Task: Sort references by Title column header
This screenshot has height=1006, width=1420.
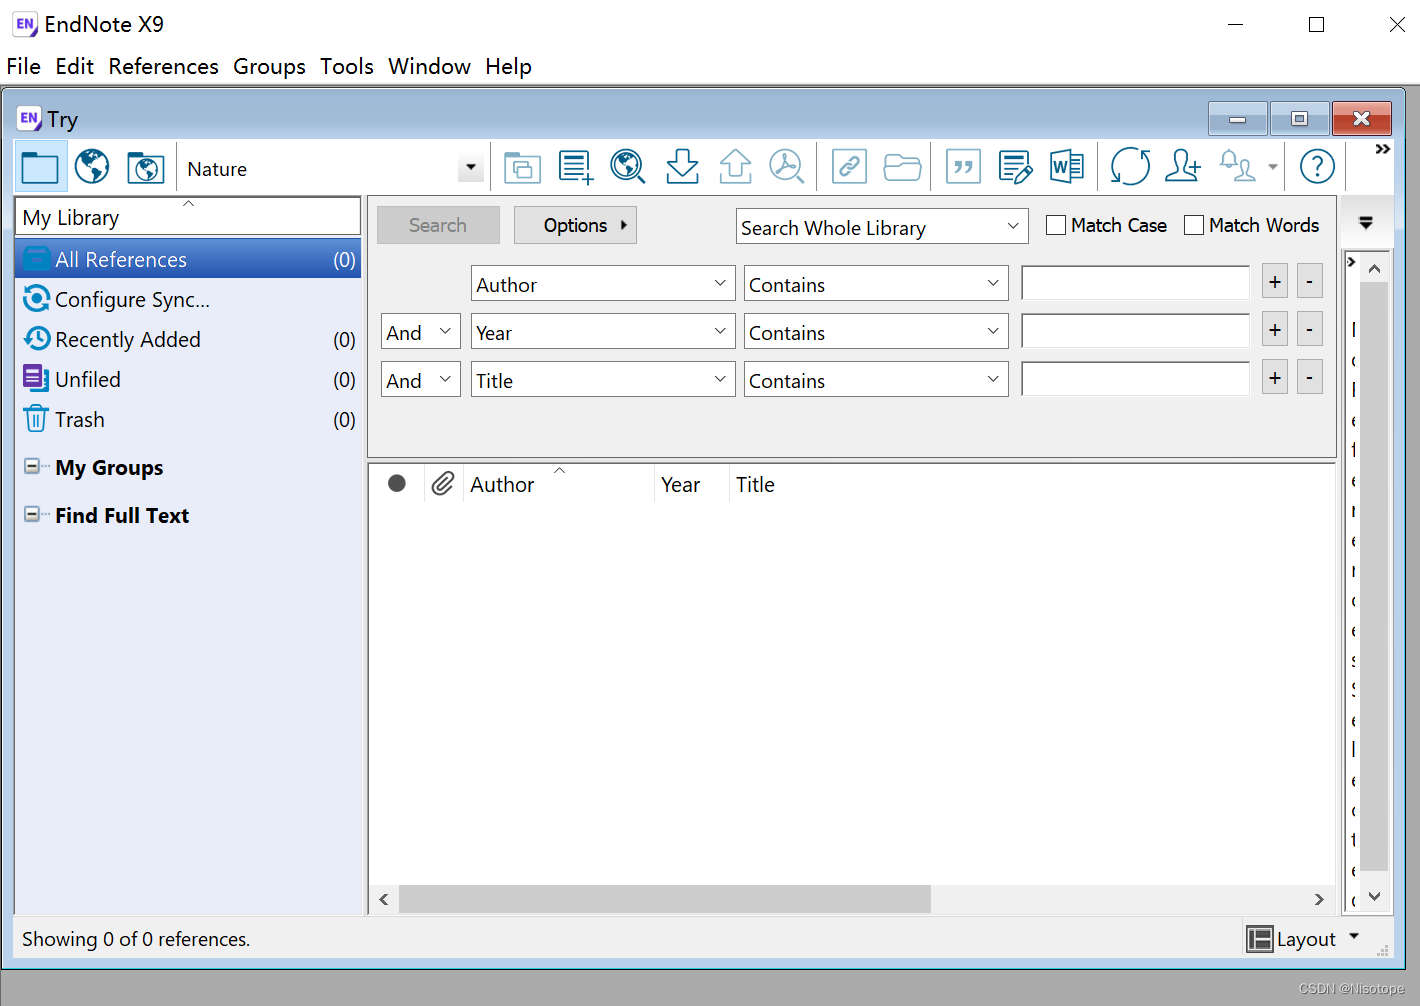Action: 755,484
